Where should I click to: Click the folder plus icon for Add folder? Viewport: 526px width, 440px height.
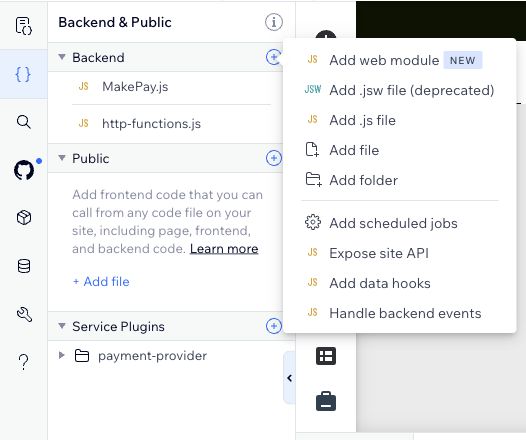pyautogui.click(x=313, y=179)
